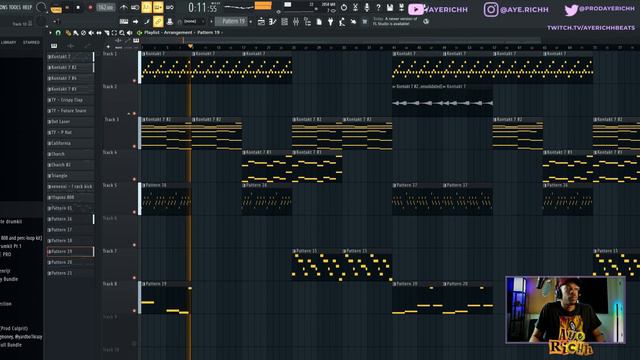Click the undo history circular arrow icon
The width and height of the screenshot is (640, 360).
(x=344, y=7)
